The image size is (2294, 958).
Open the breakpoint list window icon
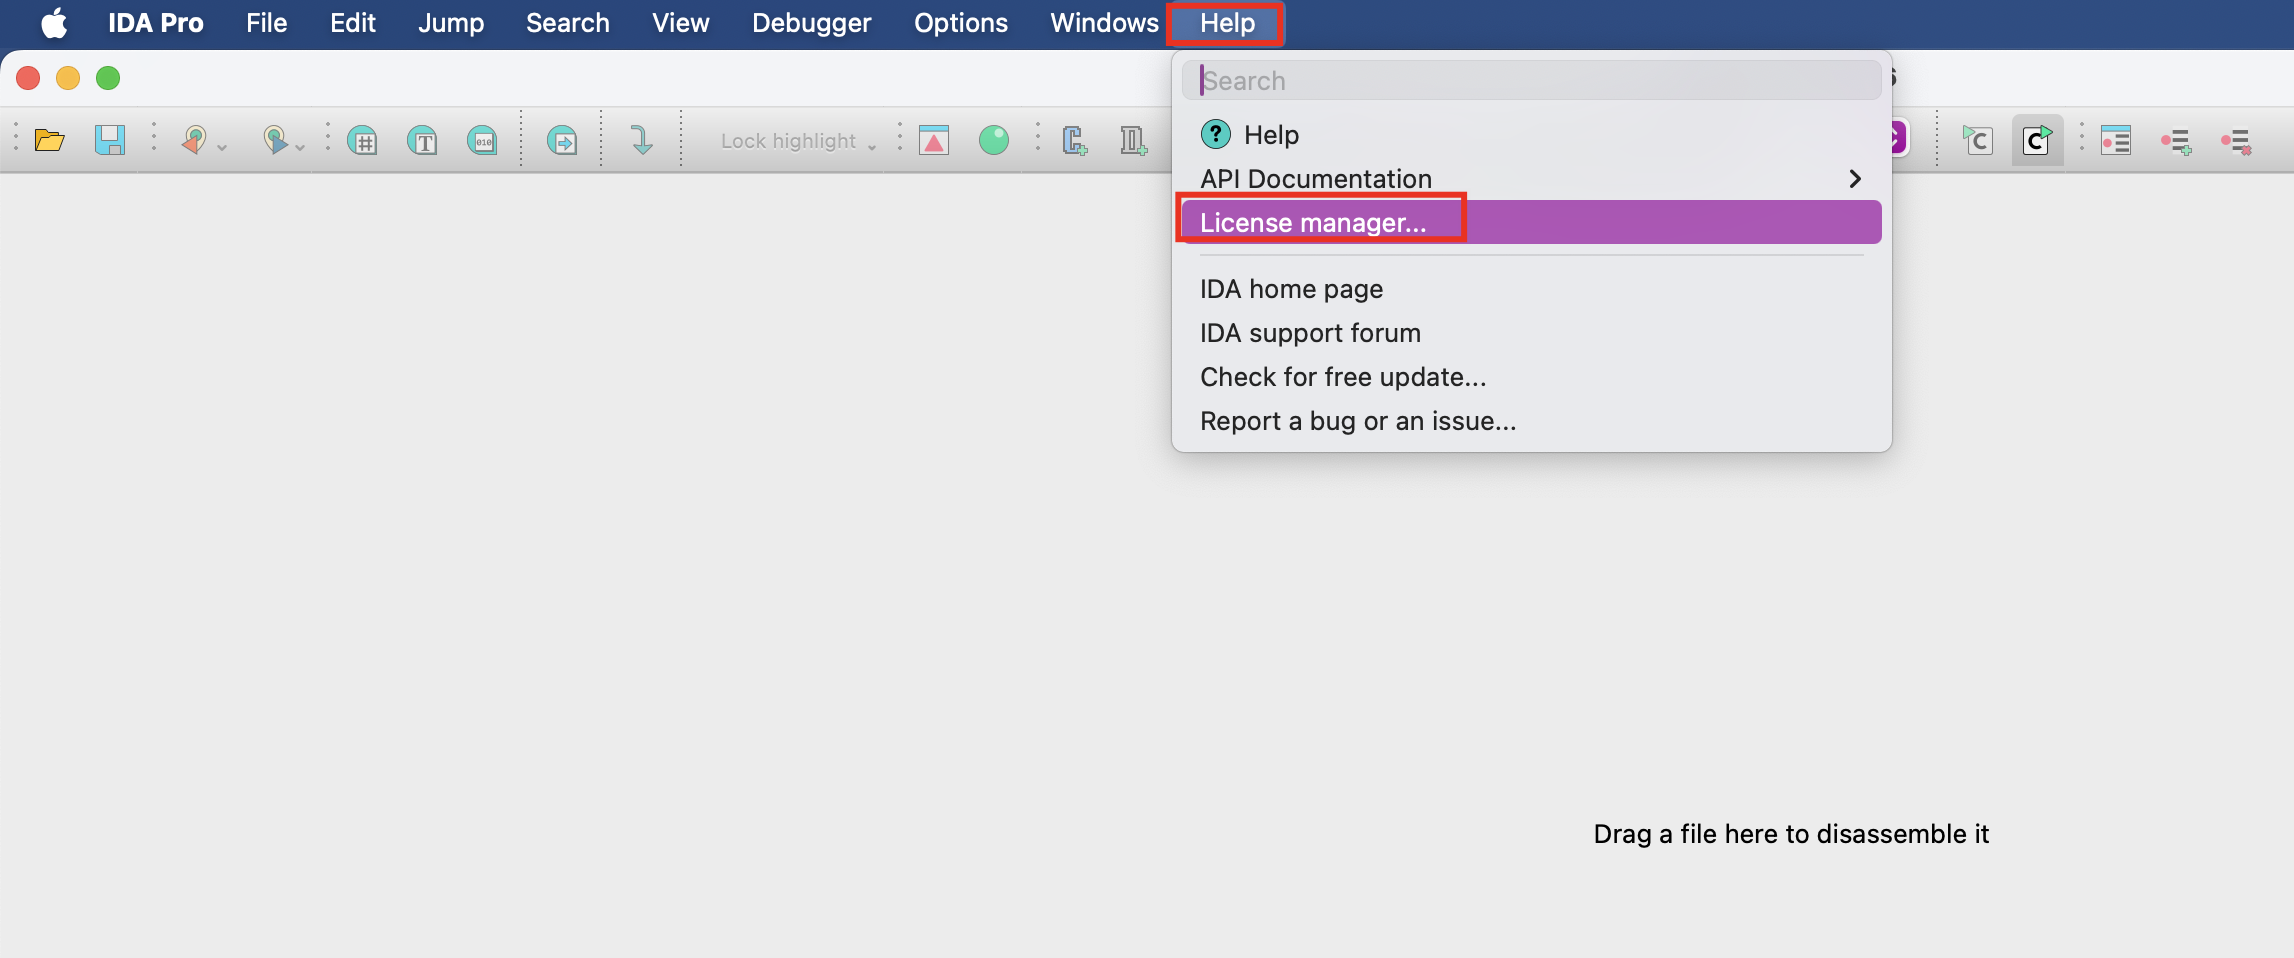pyautogui.click(x=2116, y=140)
